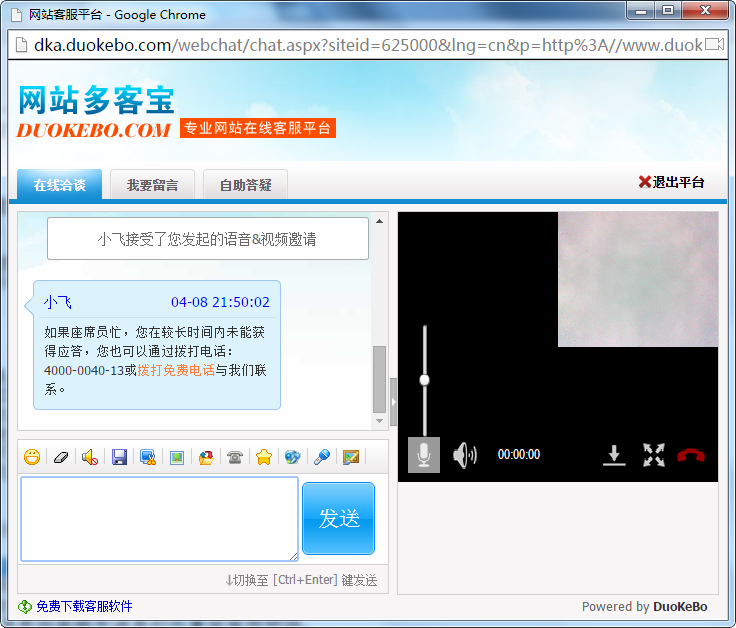Request a callback via the gray telephone icon
The image size is (736, 628).
[x=235, y=457]
